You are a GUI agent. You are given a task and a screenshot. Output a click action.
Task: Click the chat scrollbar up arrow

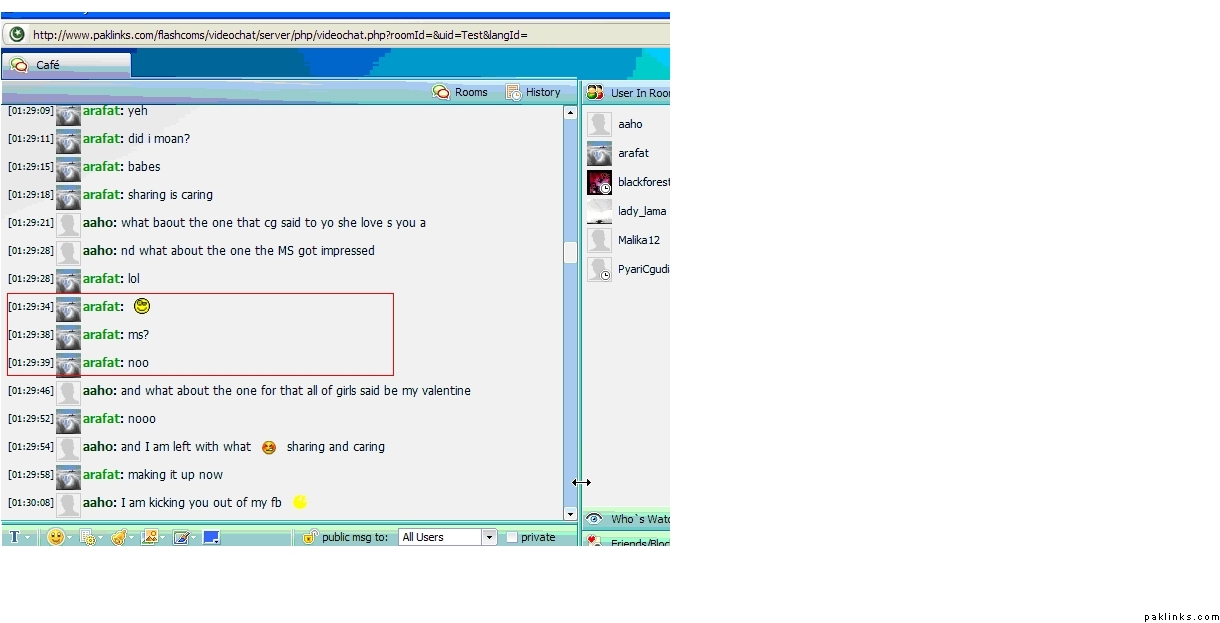pos(570,113)
